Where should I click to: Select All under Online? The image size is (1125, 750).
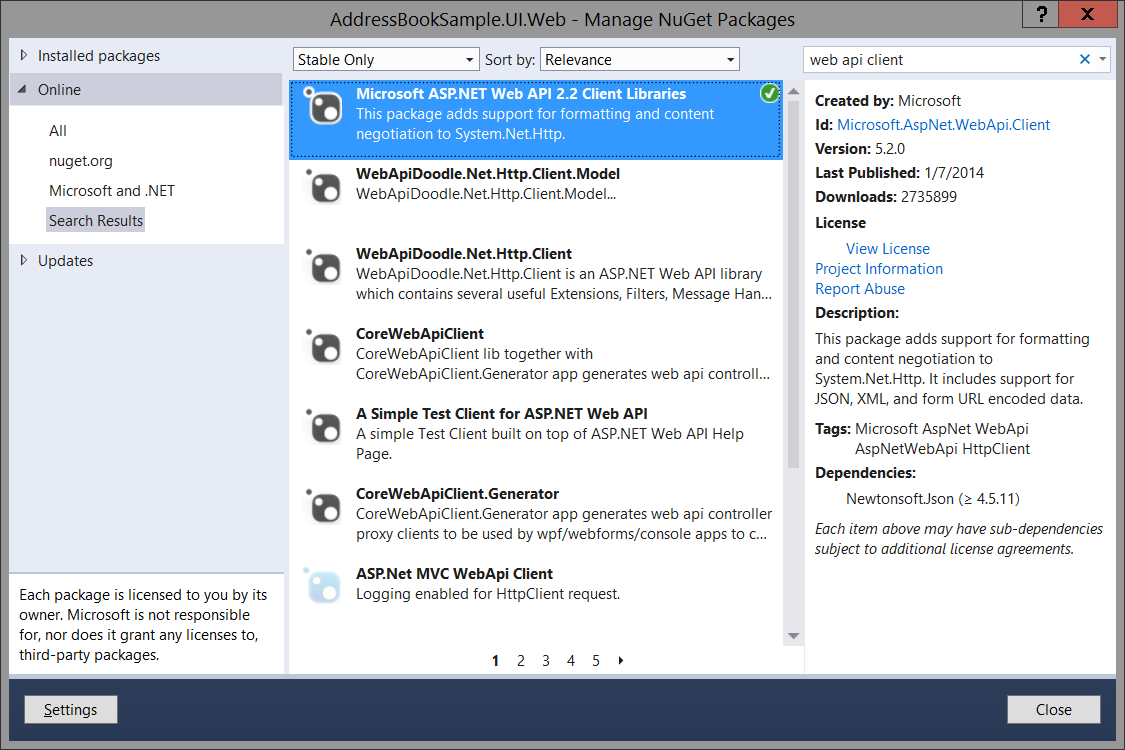57,131
